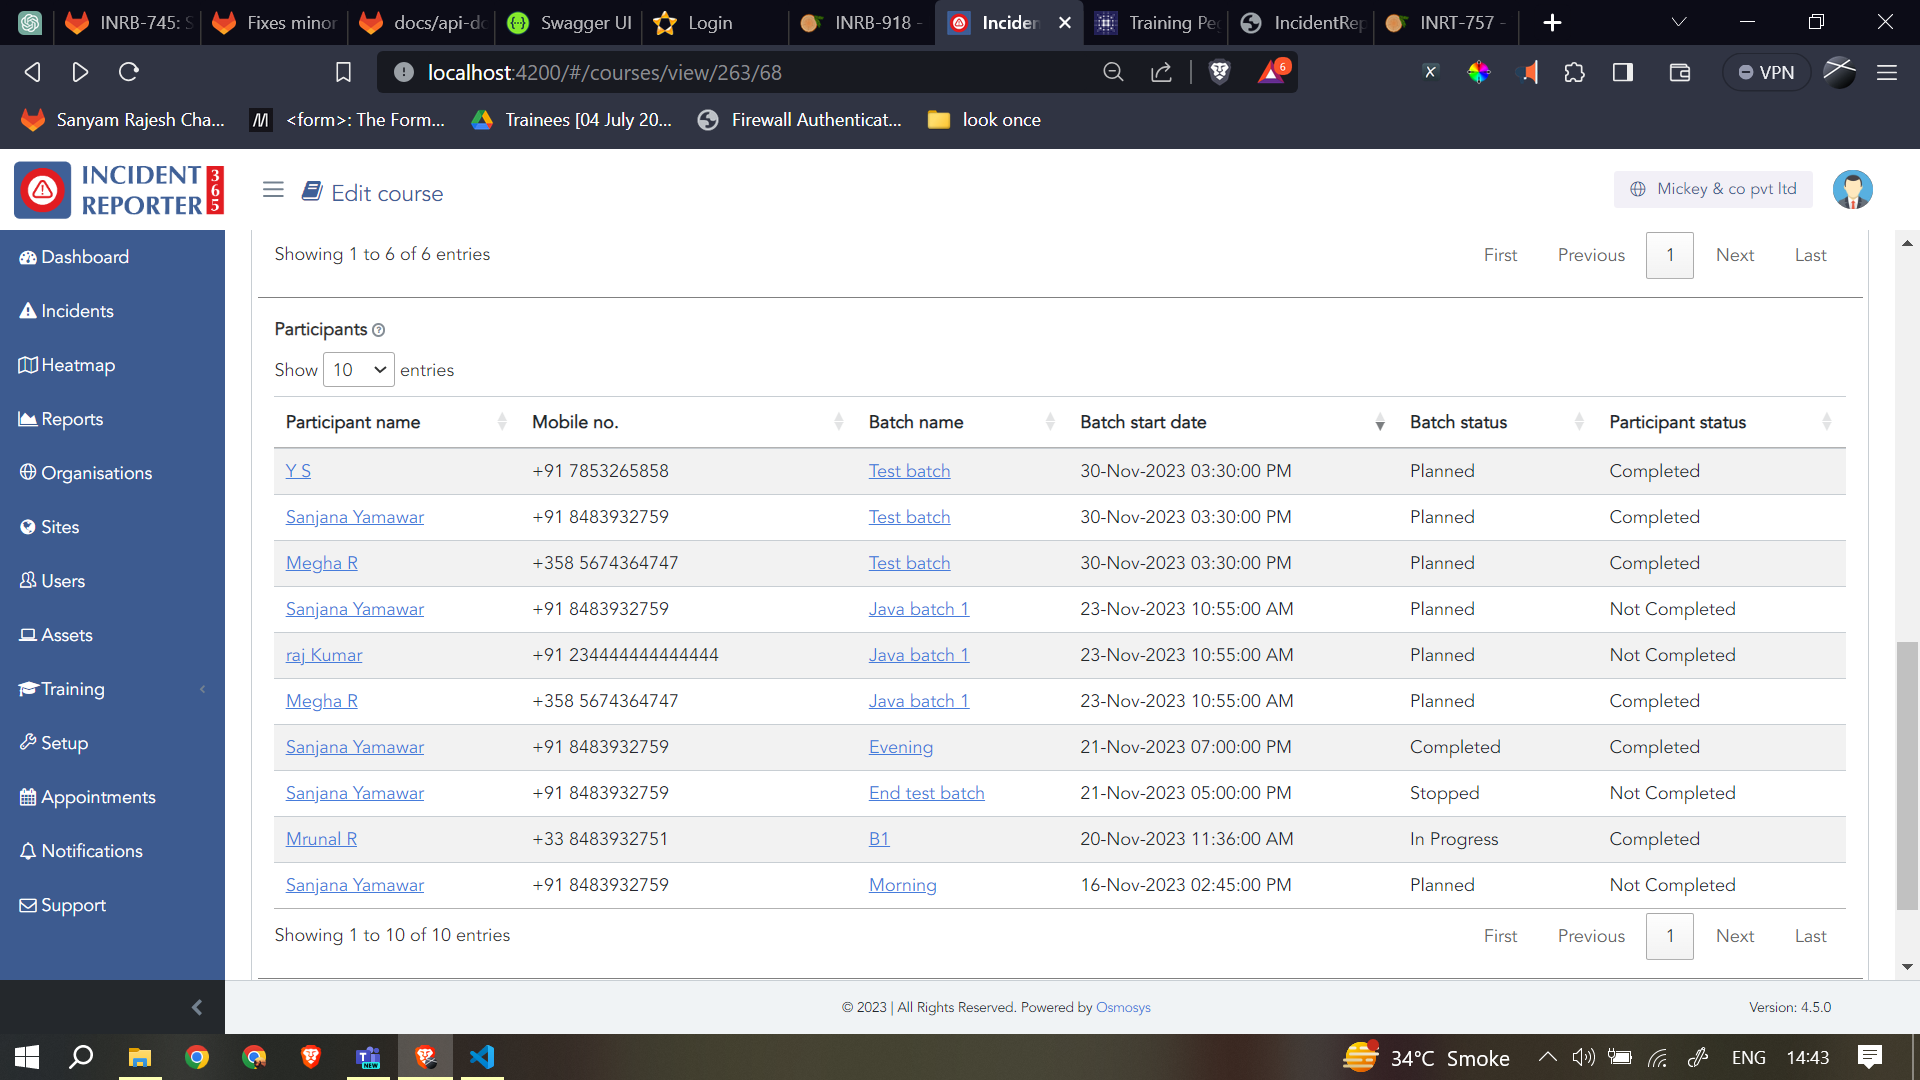Toggle the VPN button in browser
1920x1080 pixels.
pos(1766,72)
